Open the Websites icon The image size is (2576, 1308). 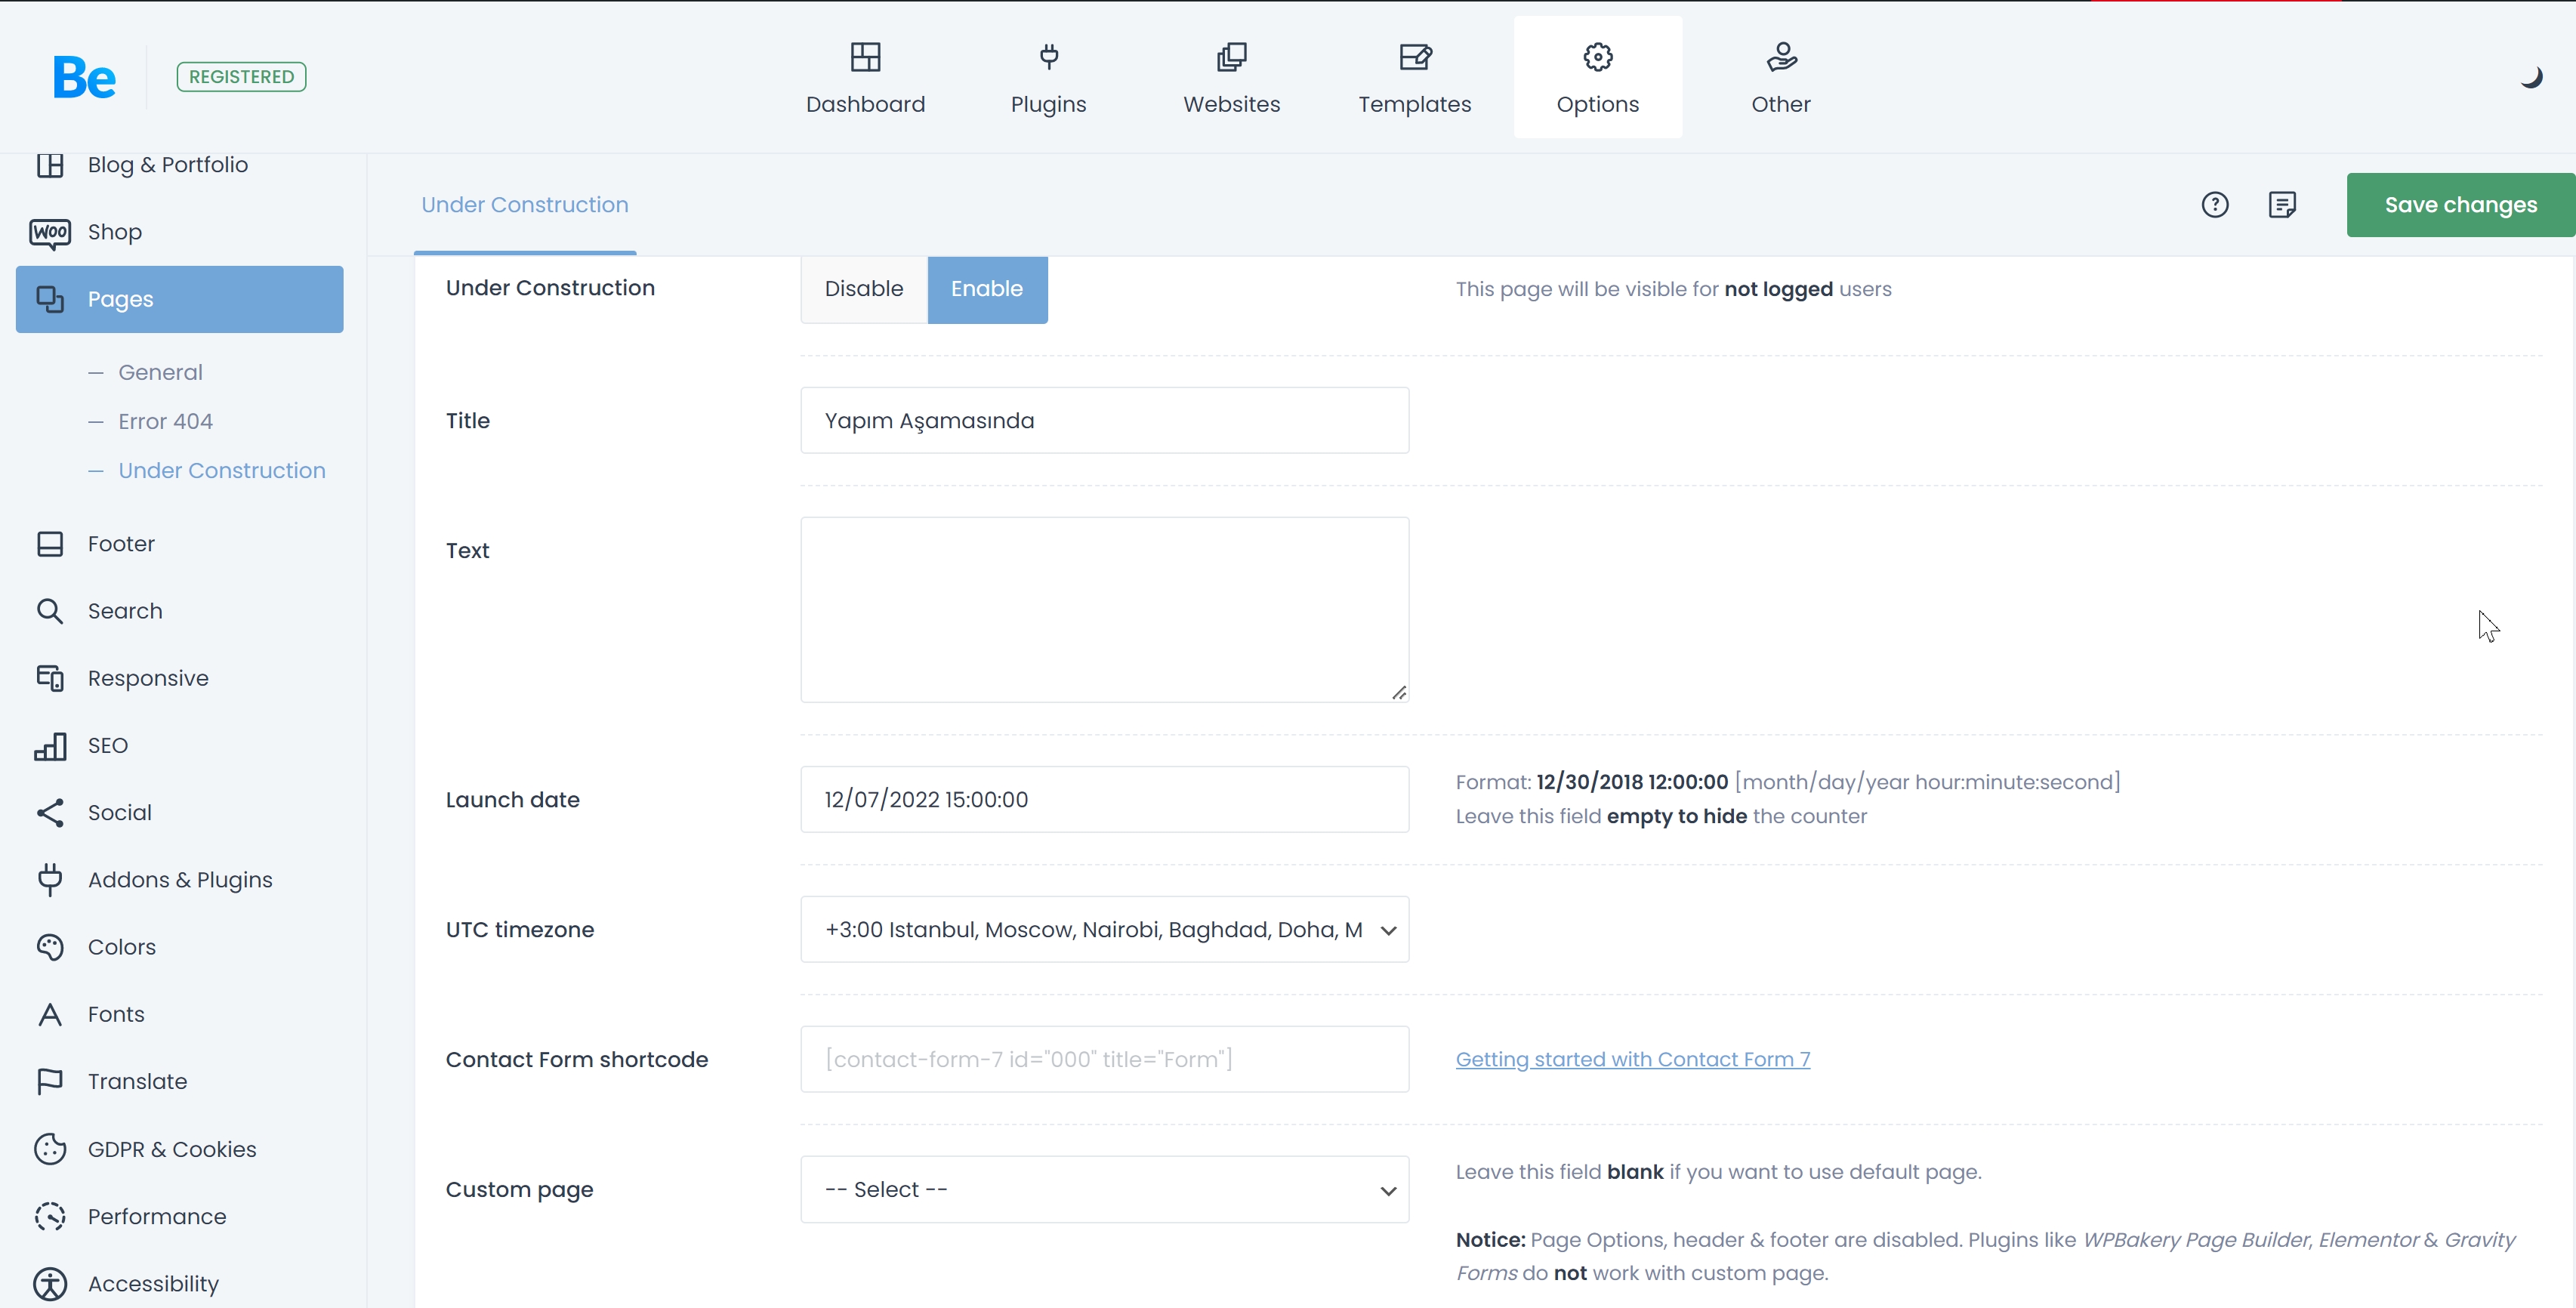(x=1231, y=57)
